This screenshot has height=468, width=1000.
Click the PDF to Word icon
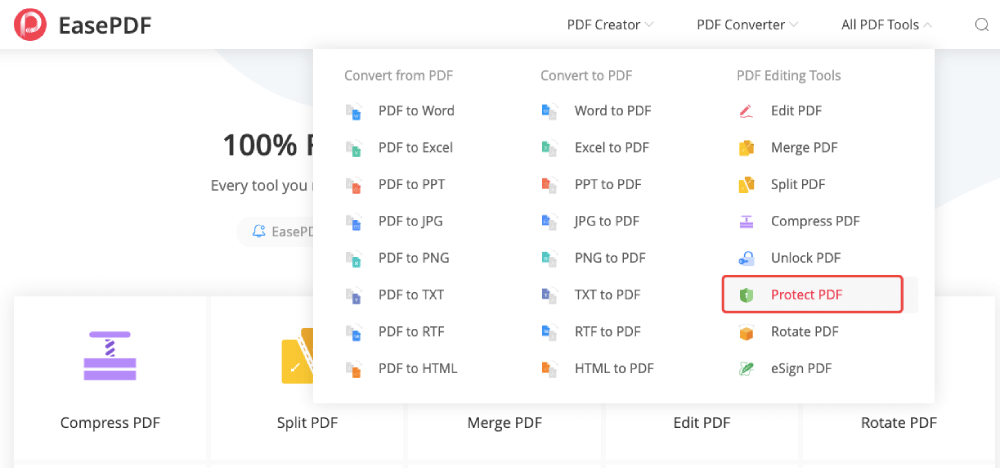[x=353, y=111]
